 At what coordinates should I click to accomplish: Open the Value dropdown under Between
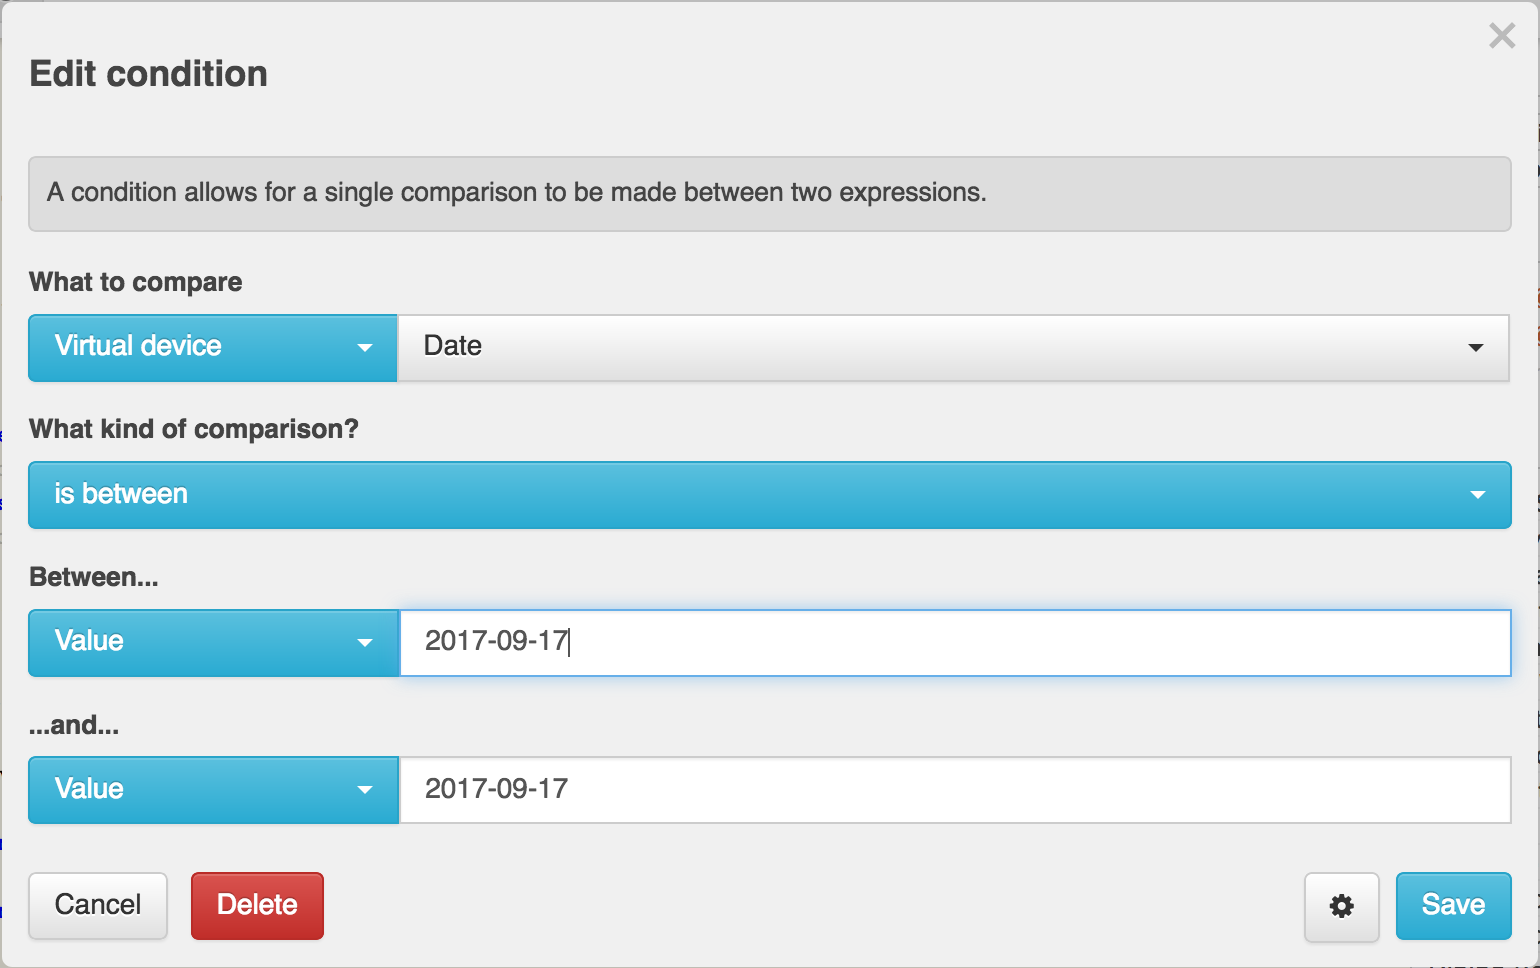(x=213, y=643)
